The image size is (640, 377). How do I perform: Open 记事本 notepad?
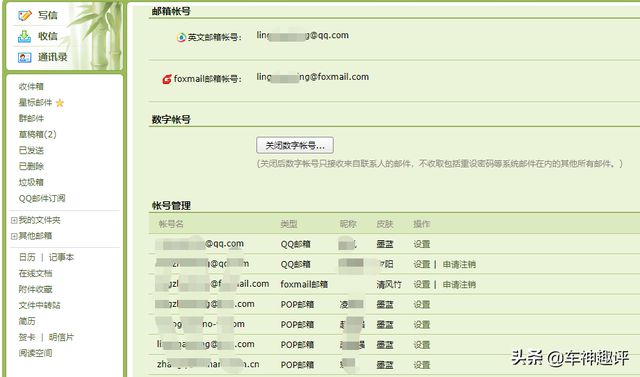(x=61, y=257)
